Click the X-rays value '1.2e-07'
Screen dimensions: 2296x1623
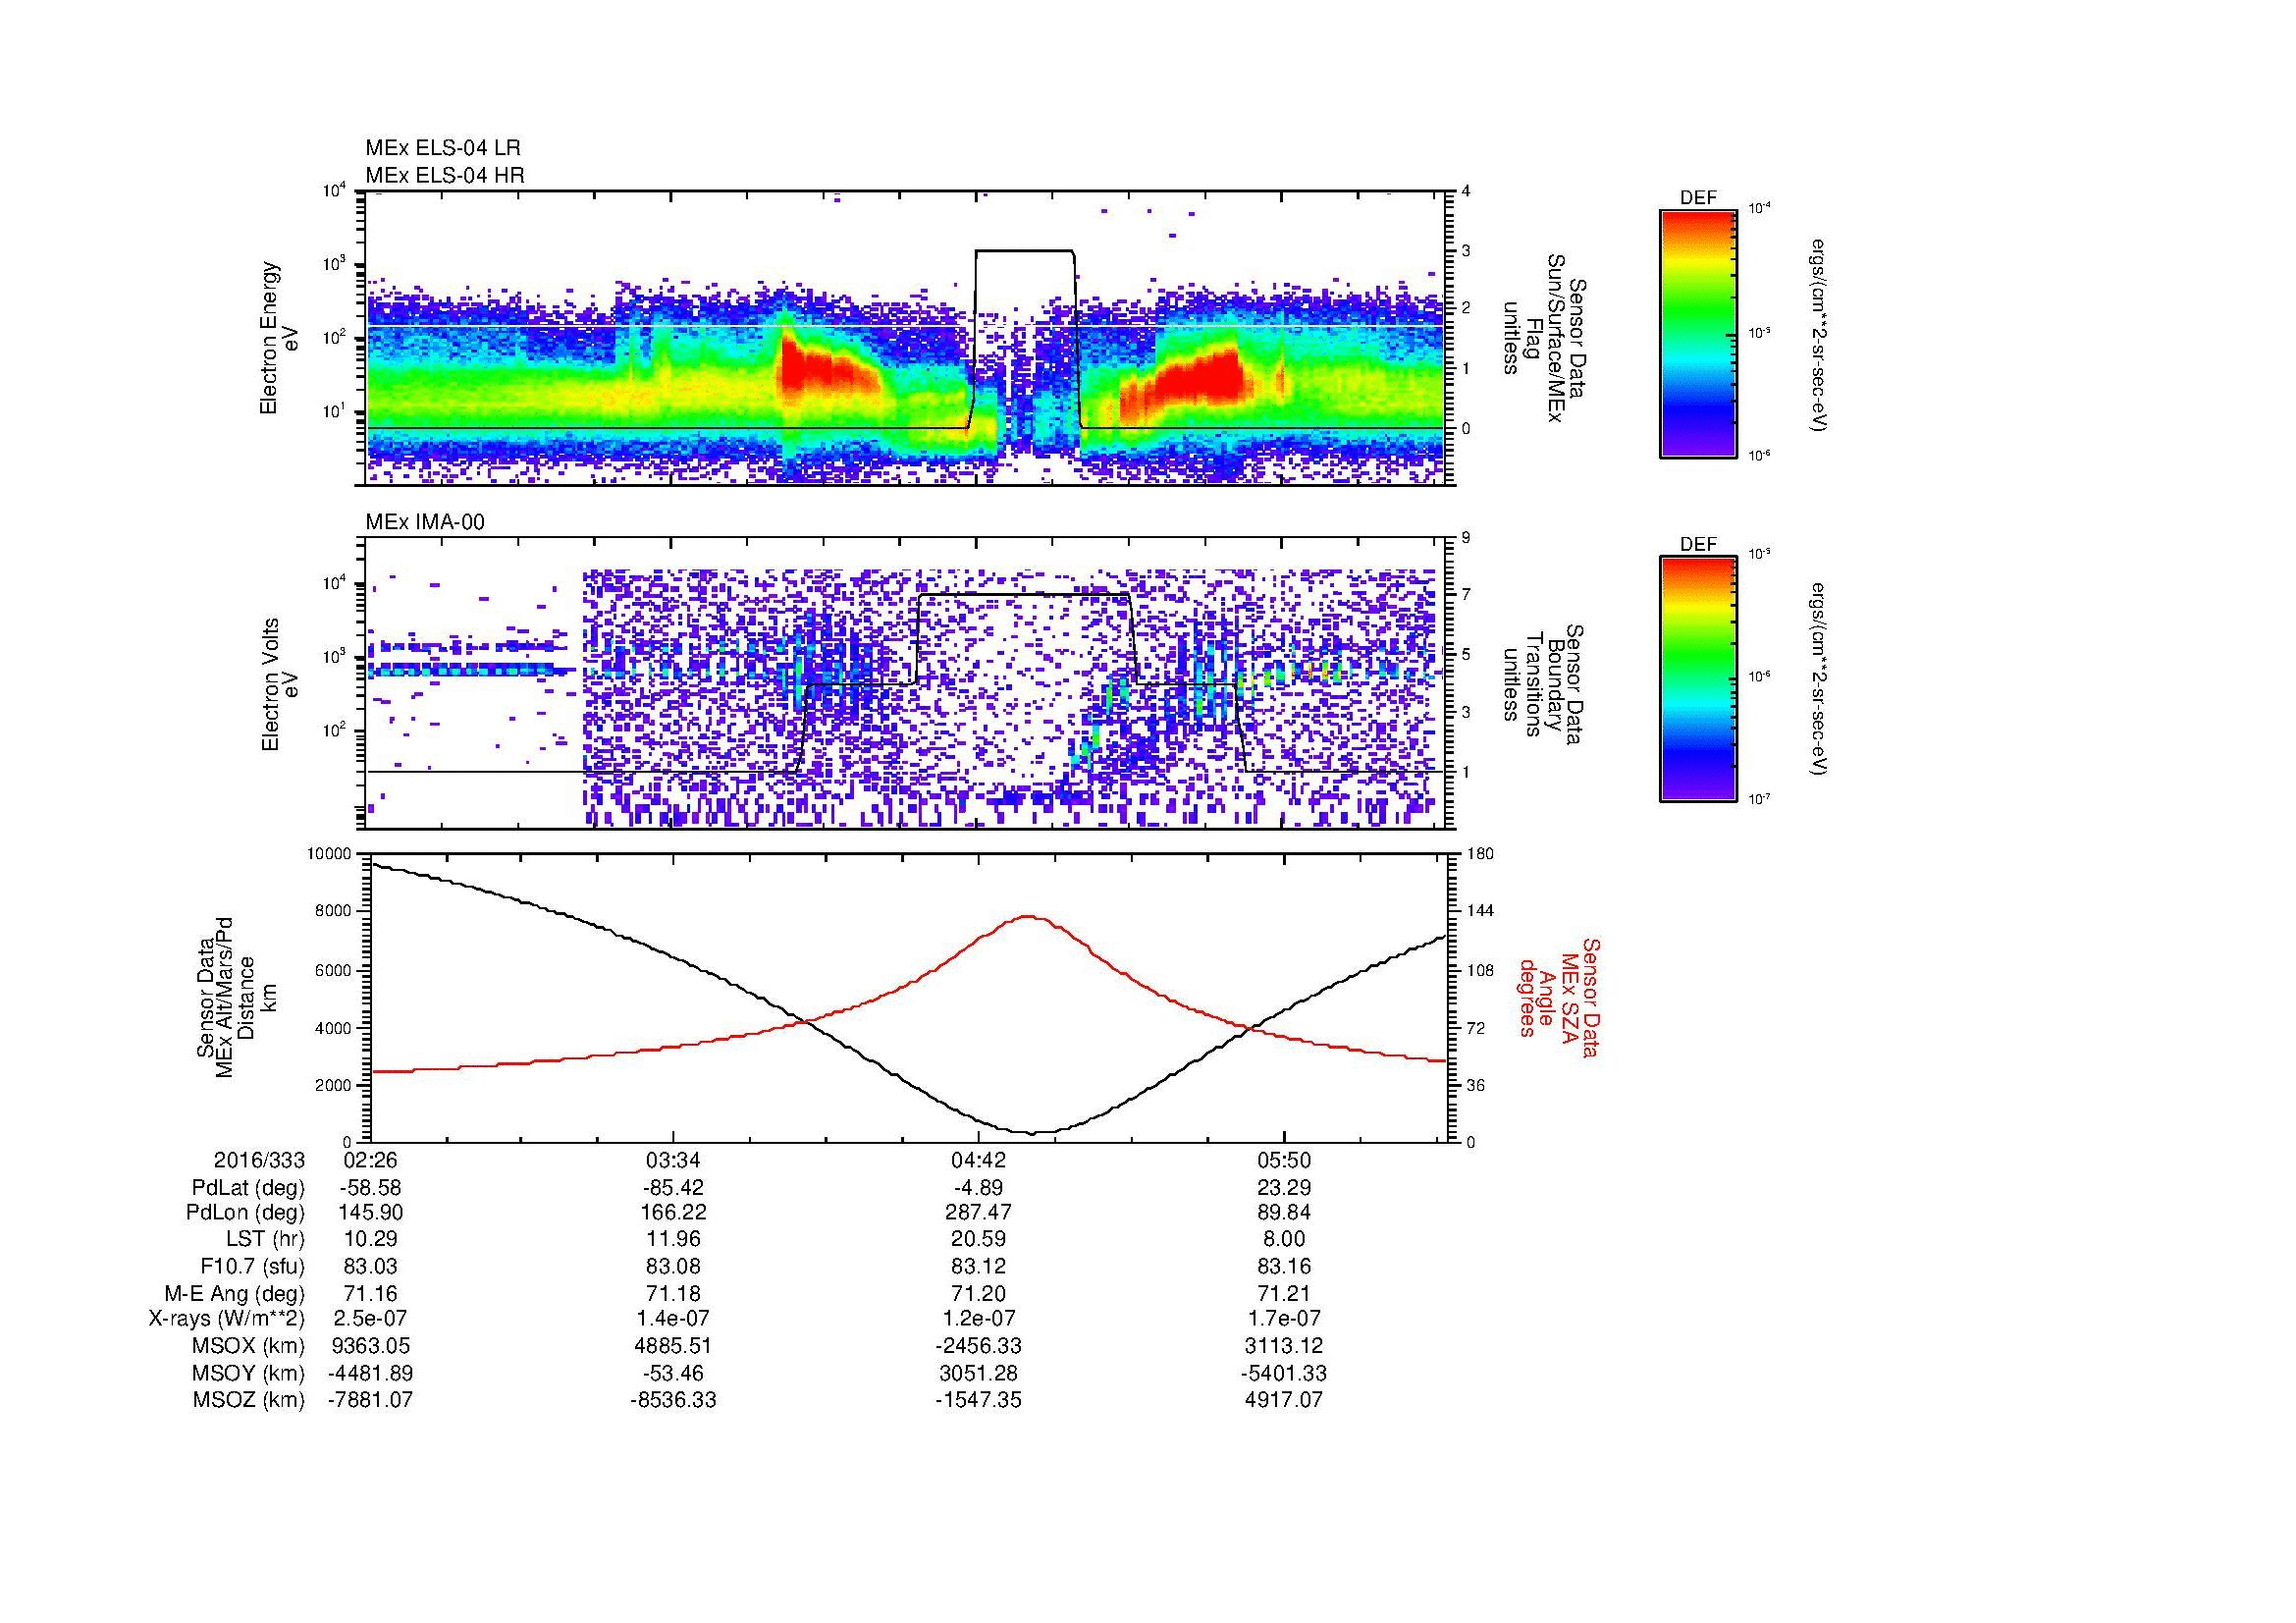(x=978, y=1319)
